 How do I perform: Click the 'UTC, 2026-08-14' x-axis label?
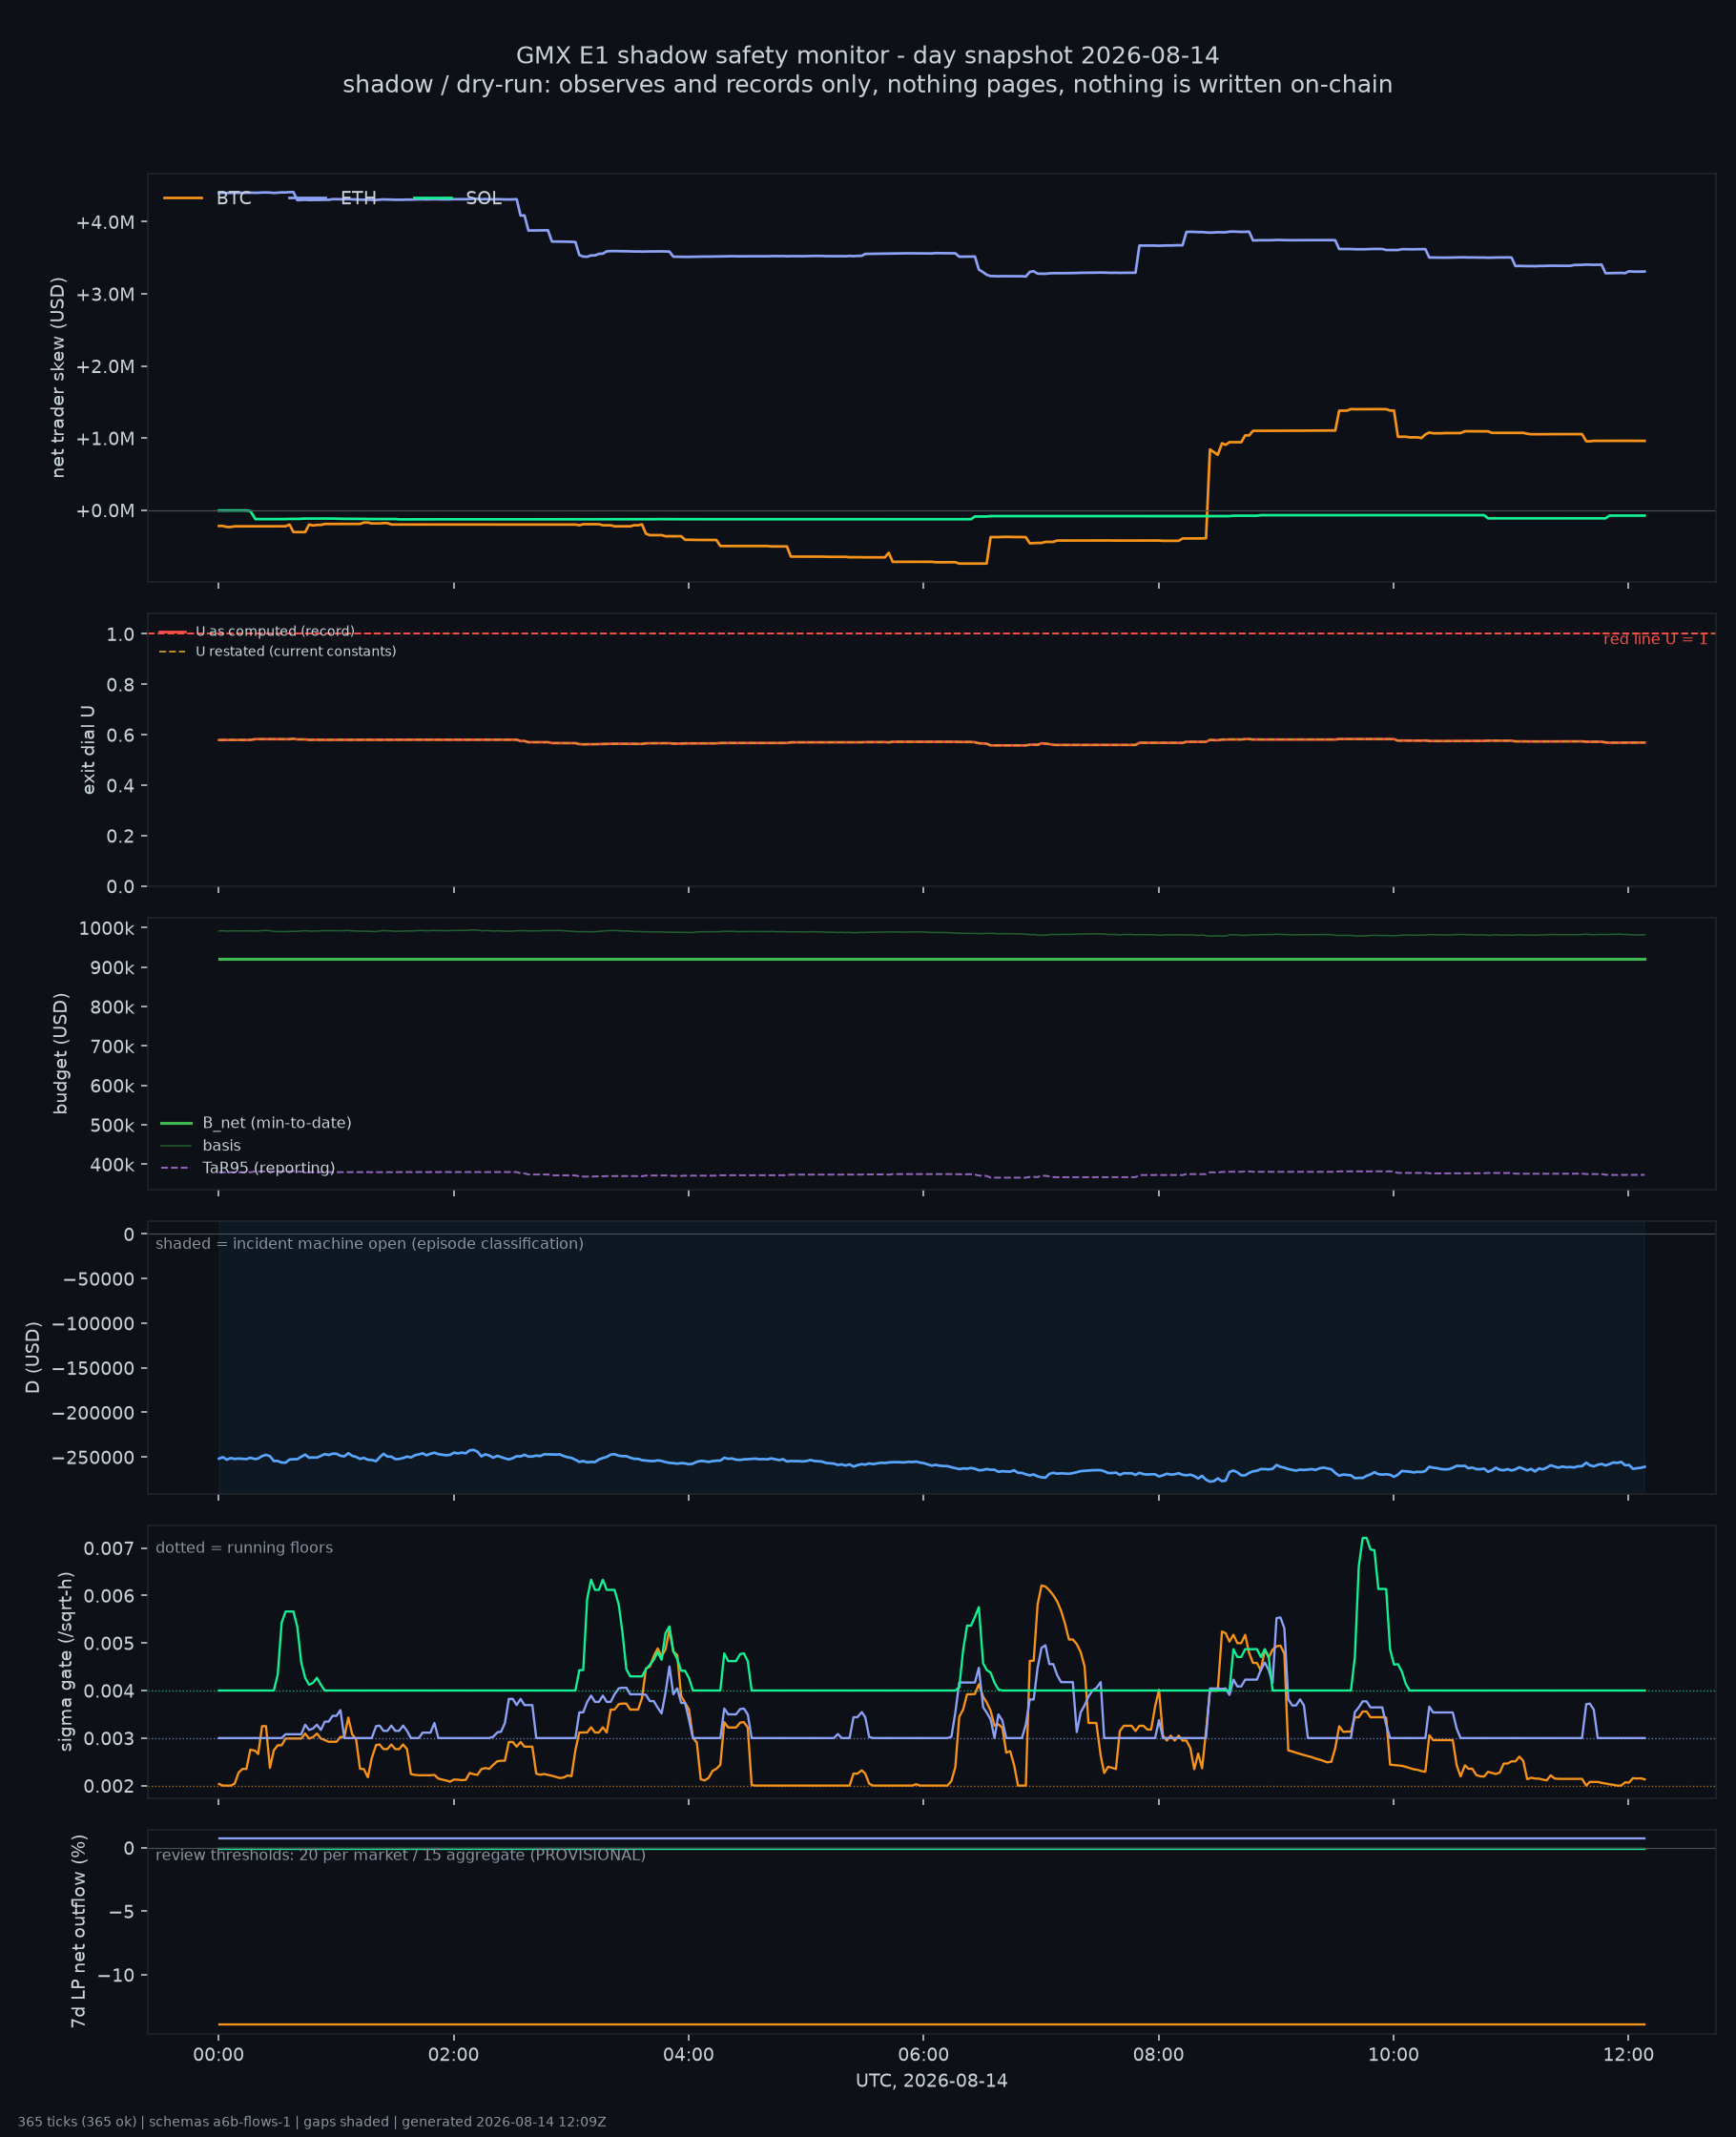[x=931, y=2081]
